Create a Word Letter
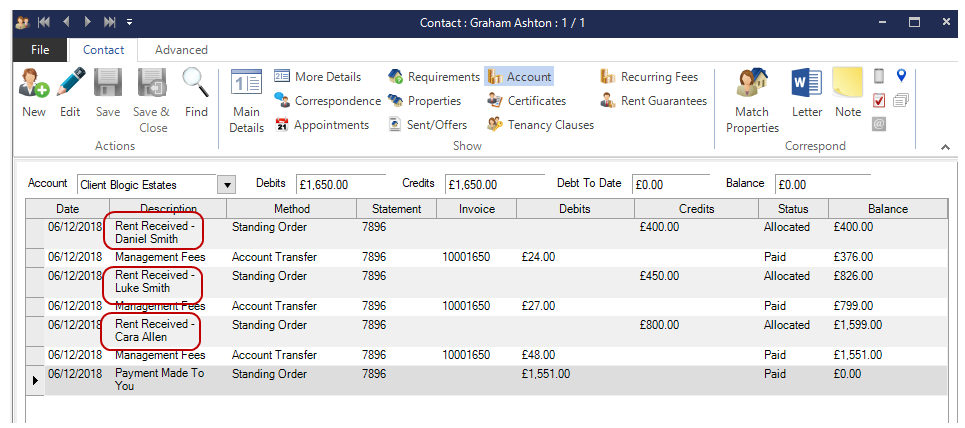The image size is (965, 428). coord(806,92)
